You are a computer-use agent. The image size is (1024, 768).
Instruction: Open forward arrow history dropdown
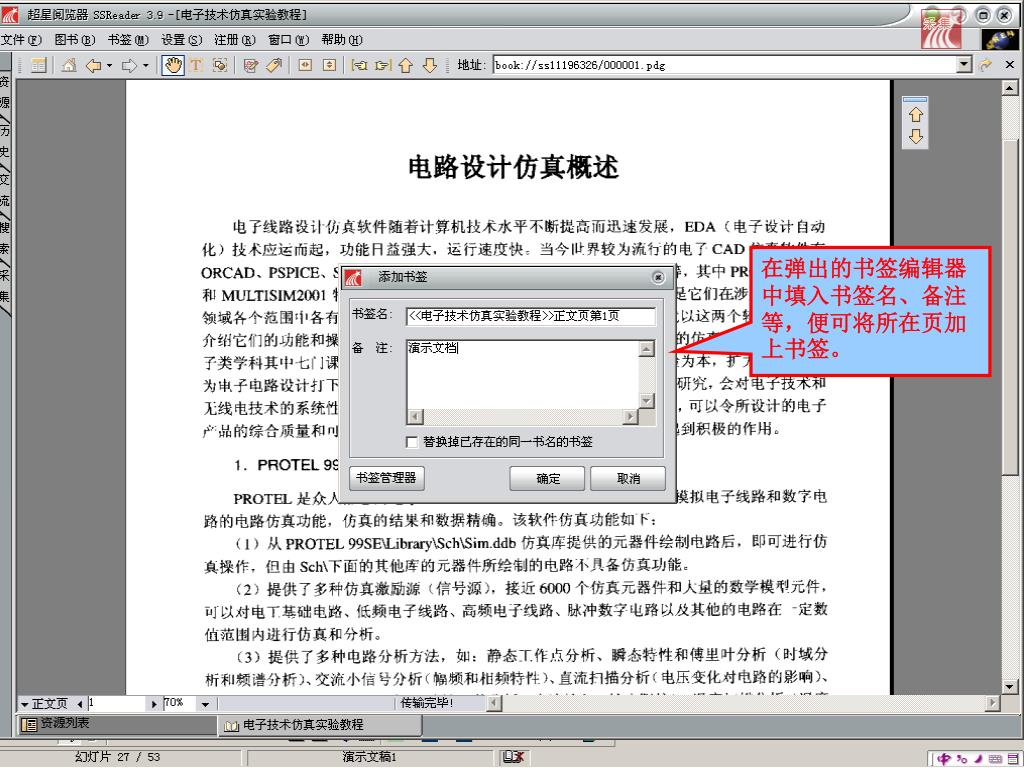tap(146, 65)
